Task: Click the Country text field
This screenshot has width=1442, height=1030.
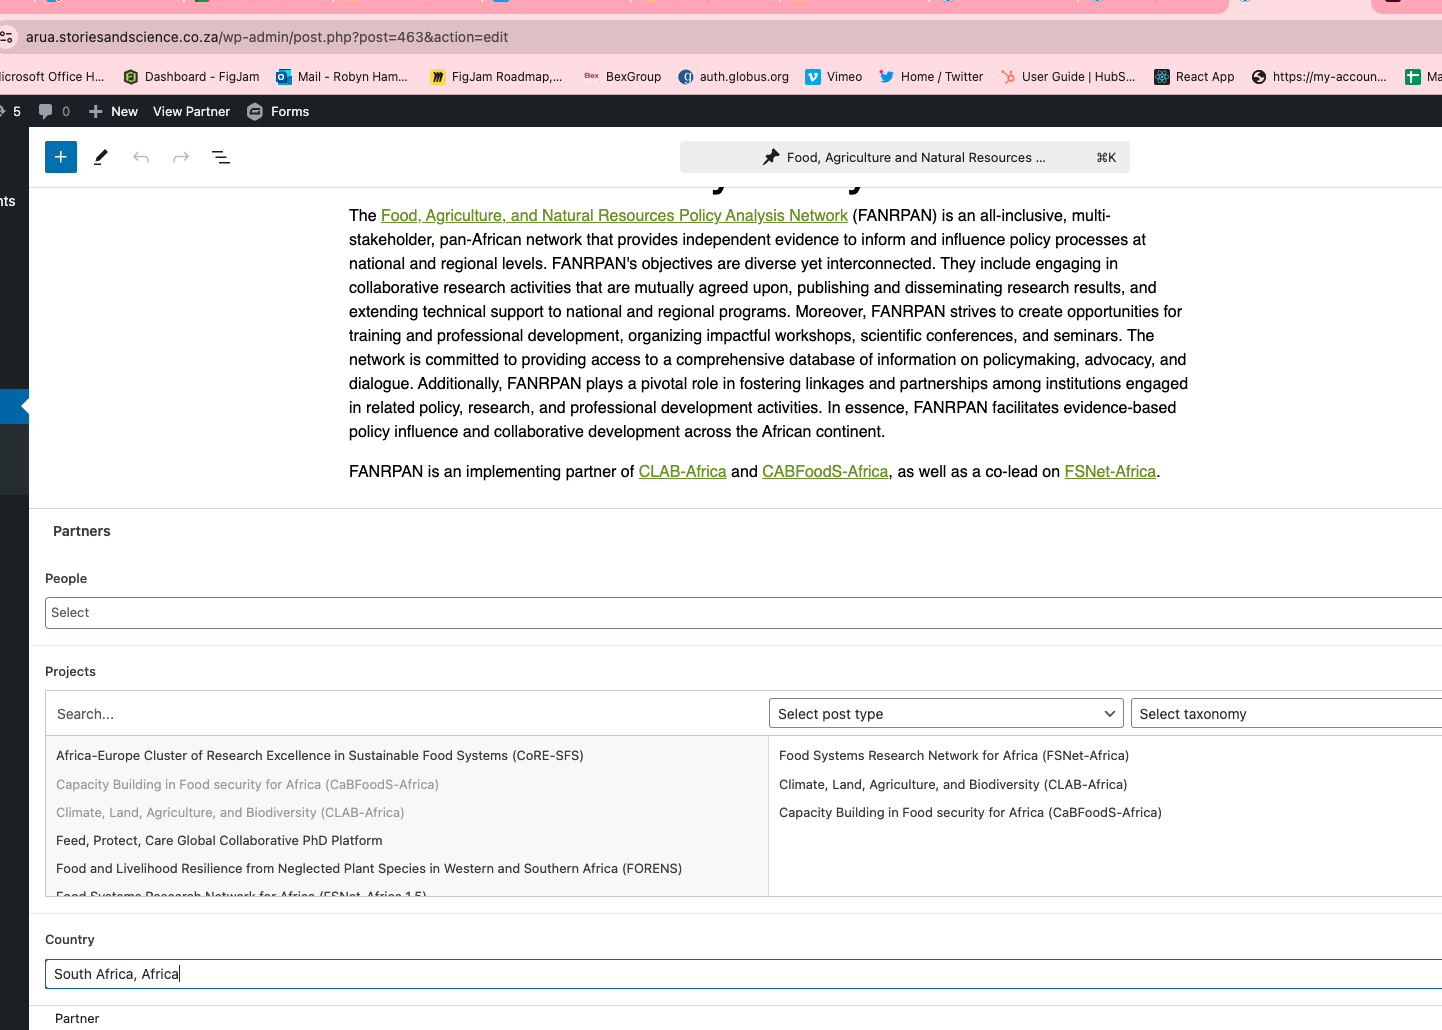Action: (x=740, y=974)
